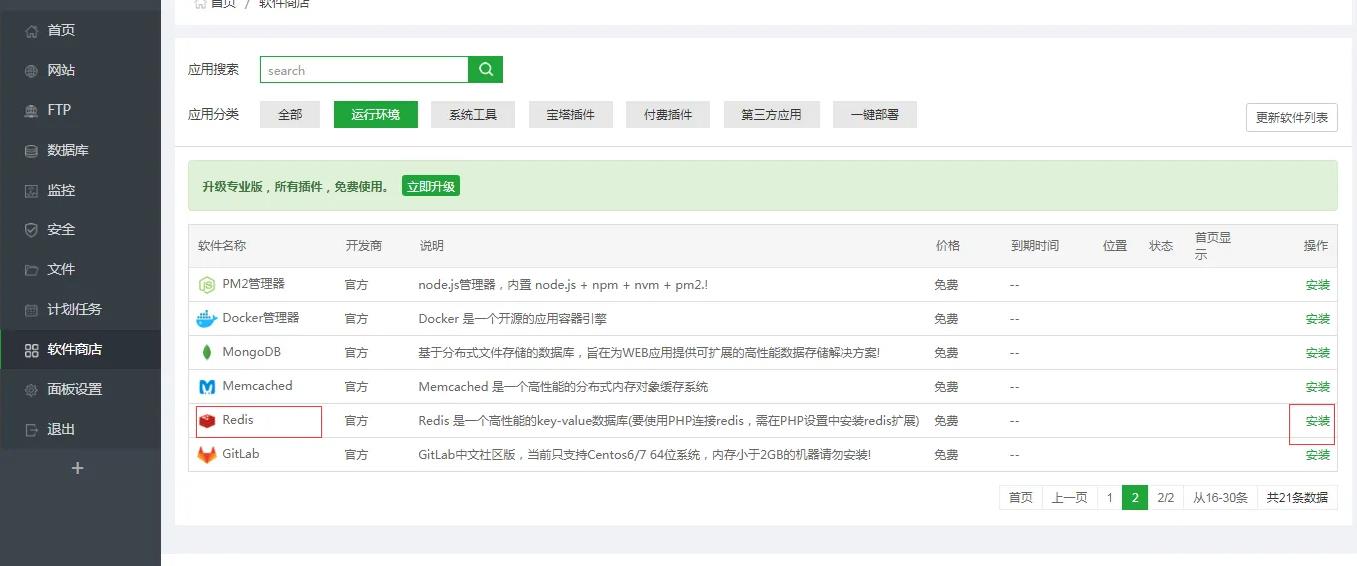
Task: Install GitLab via its 安装 link
Action: click(1317, 455)
